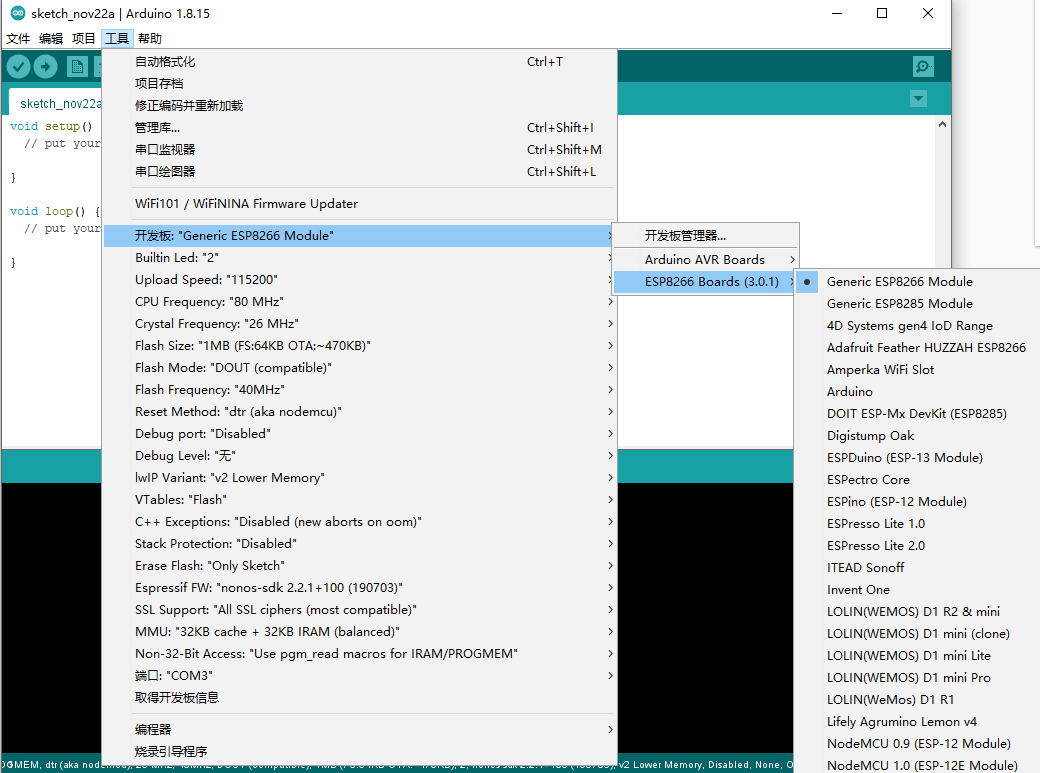1040x773 pixels.
Task: Open the tab options dropdown arrow
Action: [x=918, y=99]
